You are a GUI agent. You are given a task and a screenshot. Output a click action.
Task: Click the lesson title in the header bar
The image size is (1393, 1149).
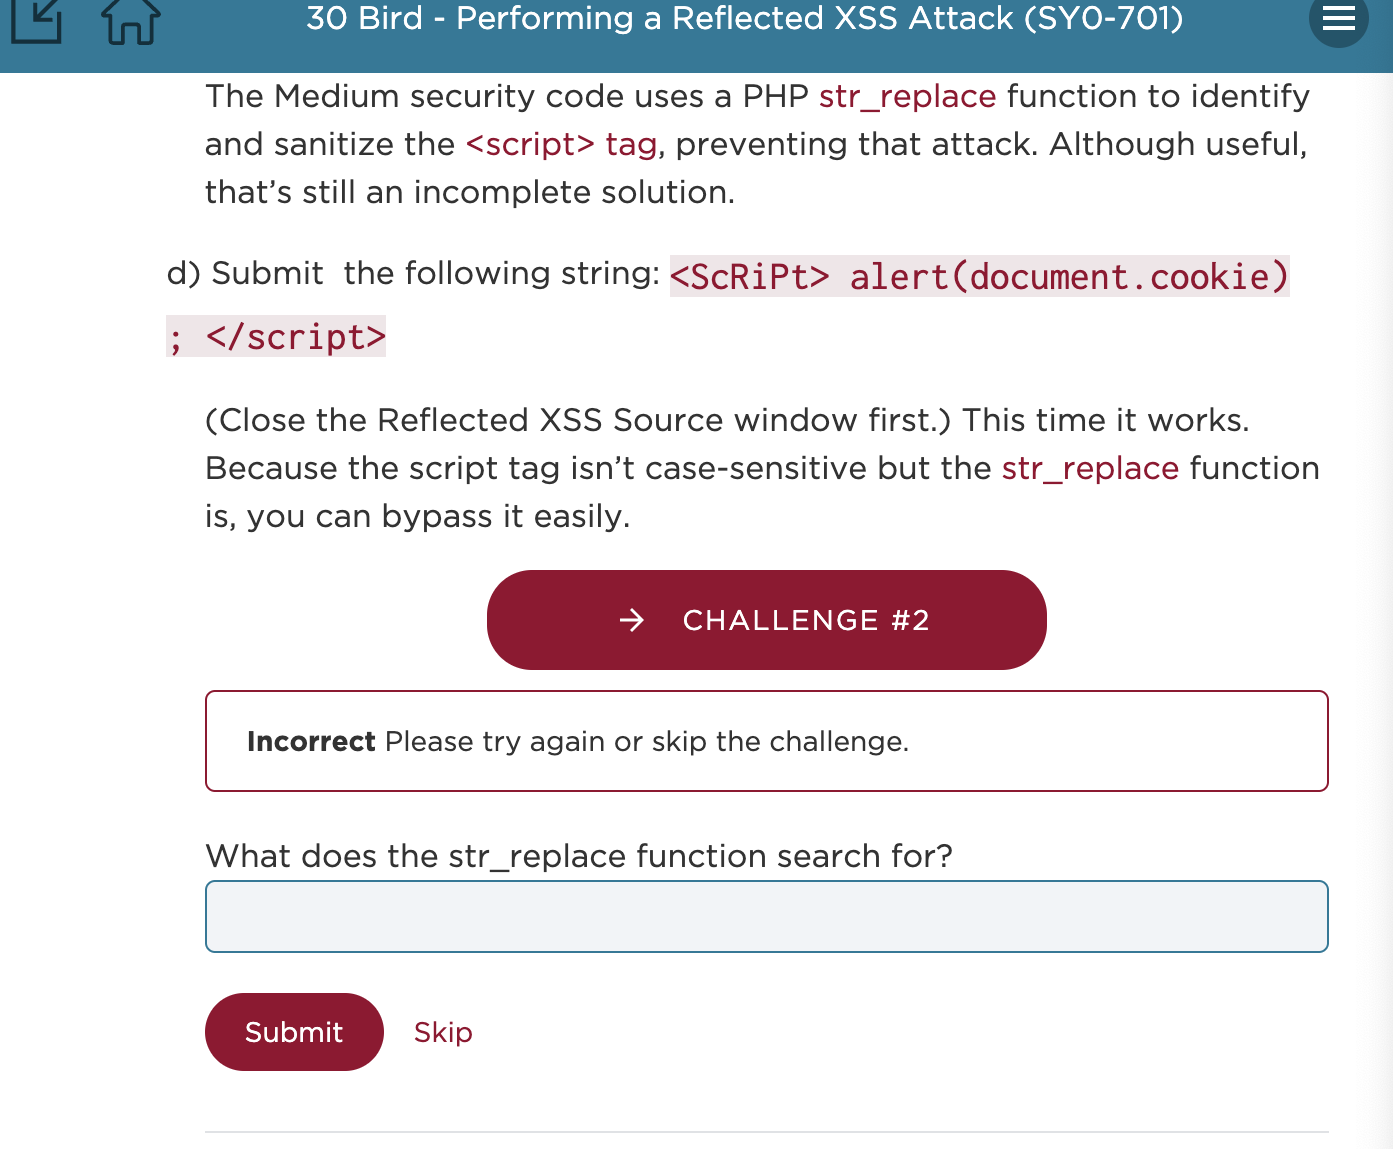click(x=744, y=18)
